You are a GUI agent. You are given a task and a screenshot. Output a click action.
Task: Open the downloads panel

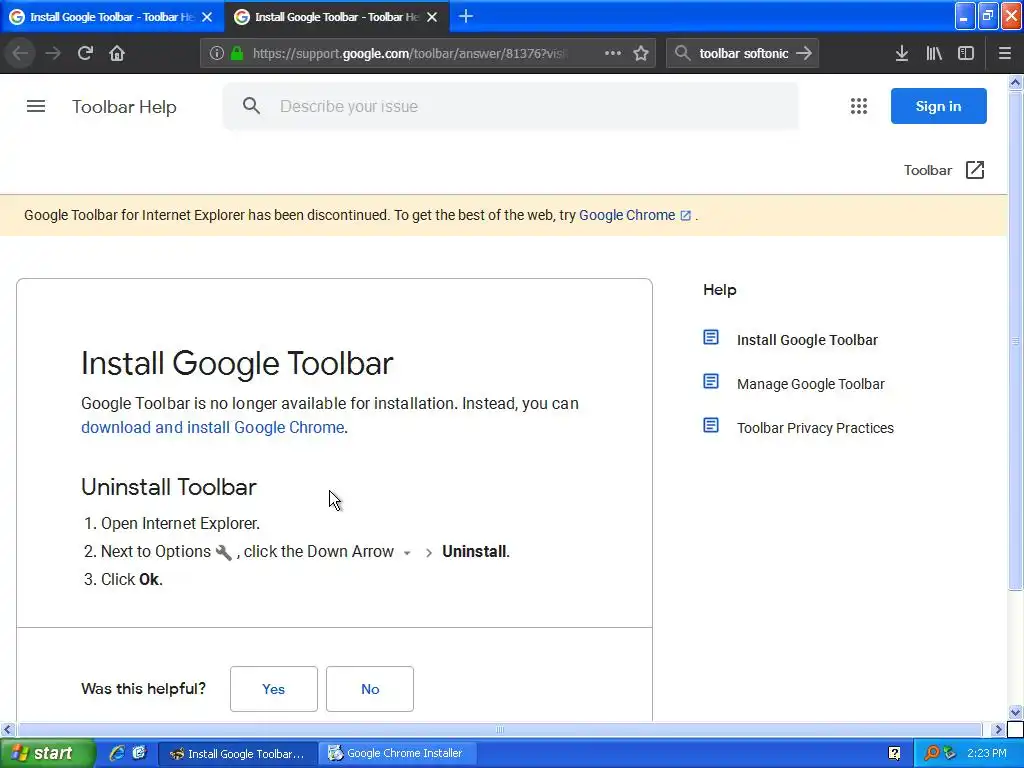[x=902, y=53]
